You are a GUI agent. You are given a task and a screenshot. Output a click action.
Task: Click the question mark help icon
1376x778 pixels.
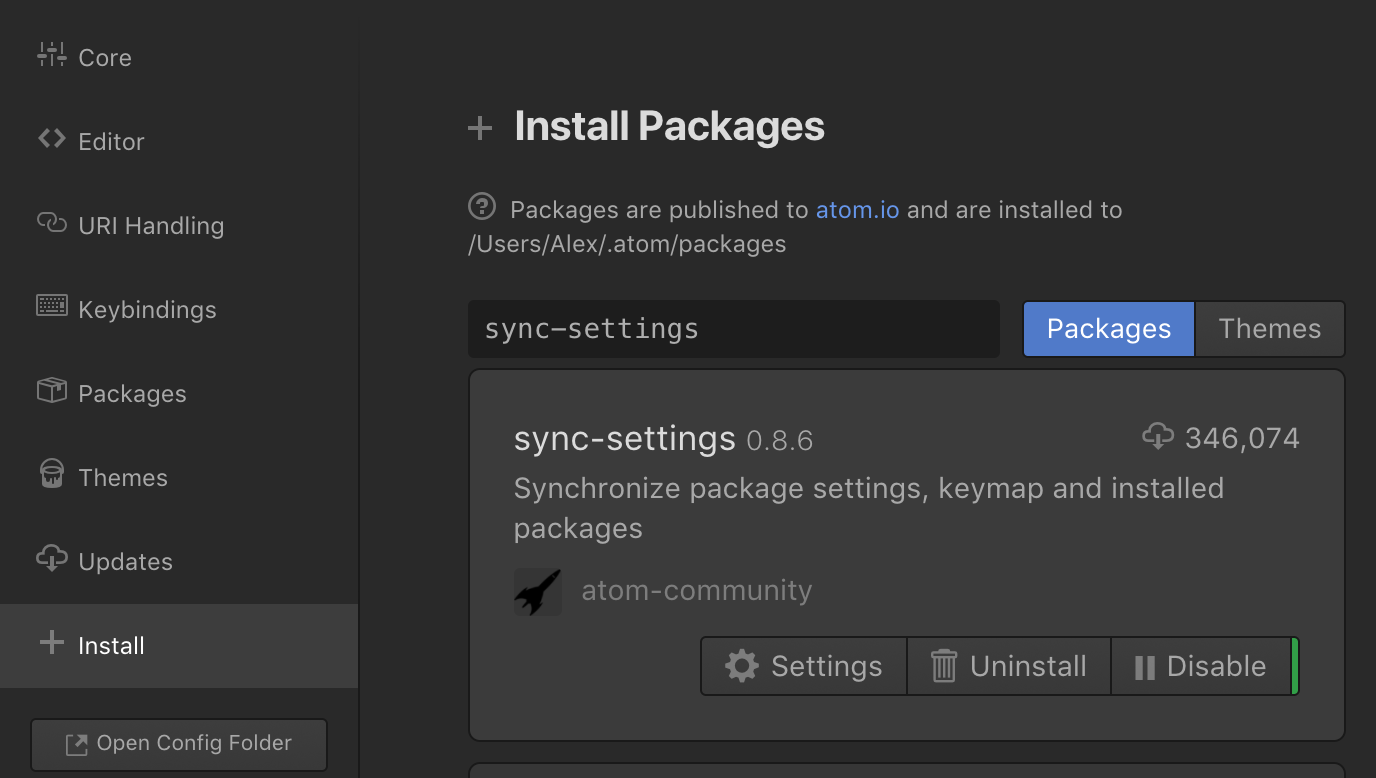click(x=482, y=207)
